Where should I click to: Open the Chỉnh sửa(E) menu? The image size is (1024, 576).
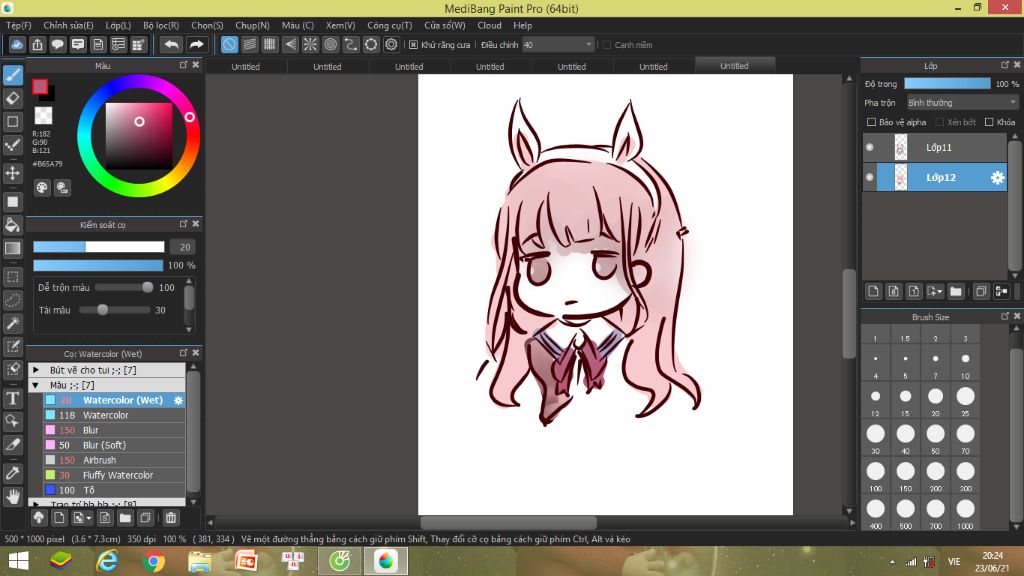pos(69,25)
